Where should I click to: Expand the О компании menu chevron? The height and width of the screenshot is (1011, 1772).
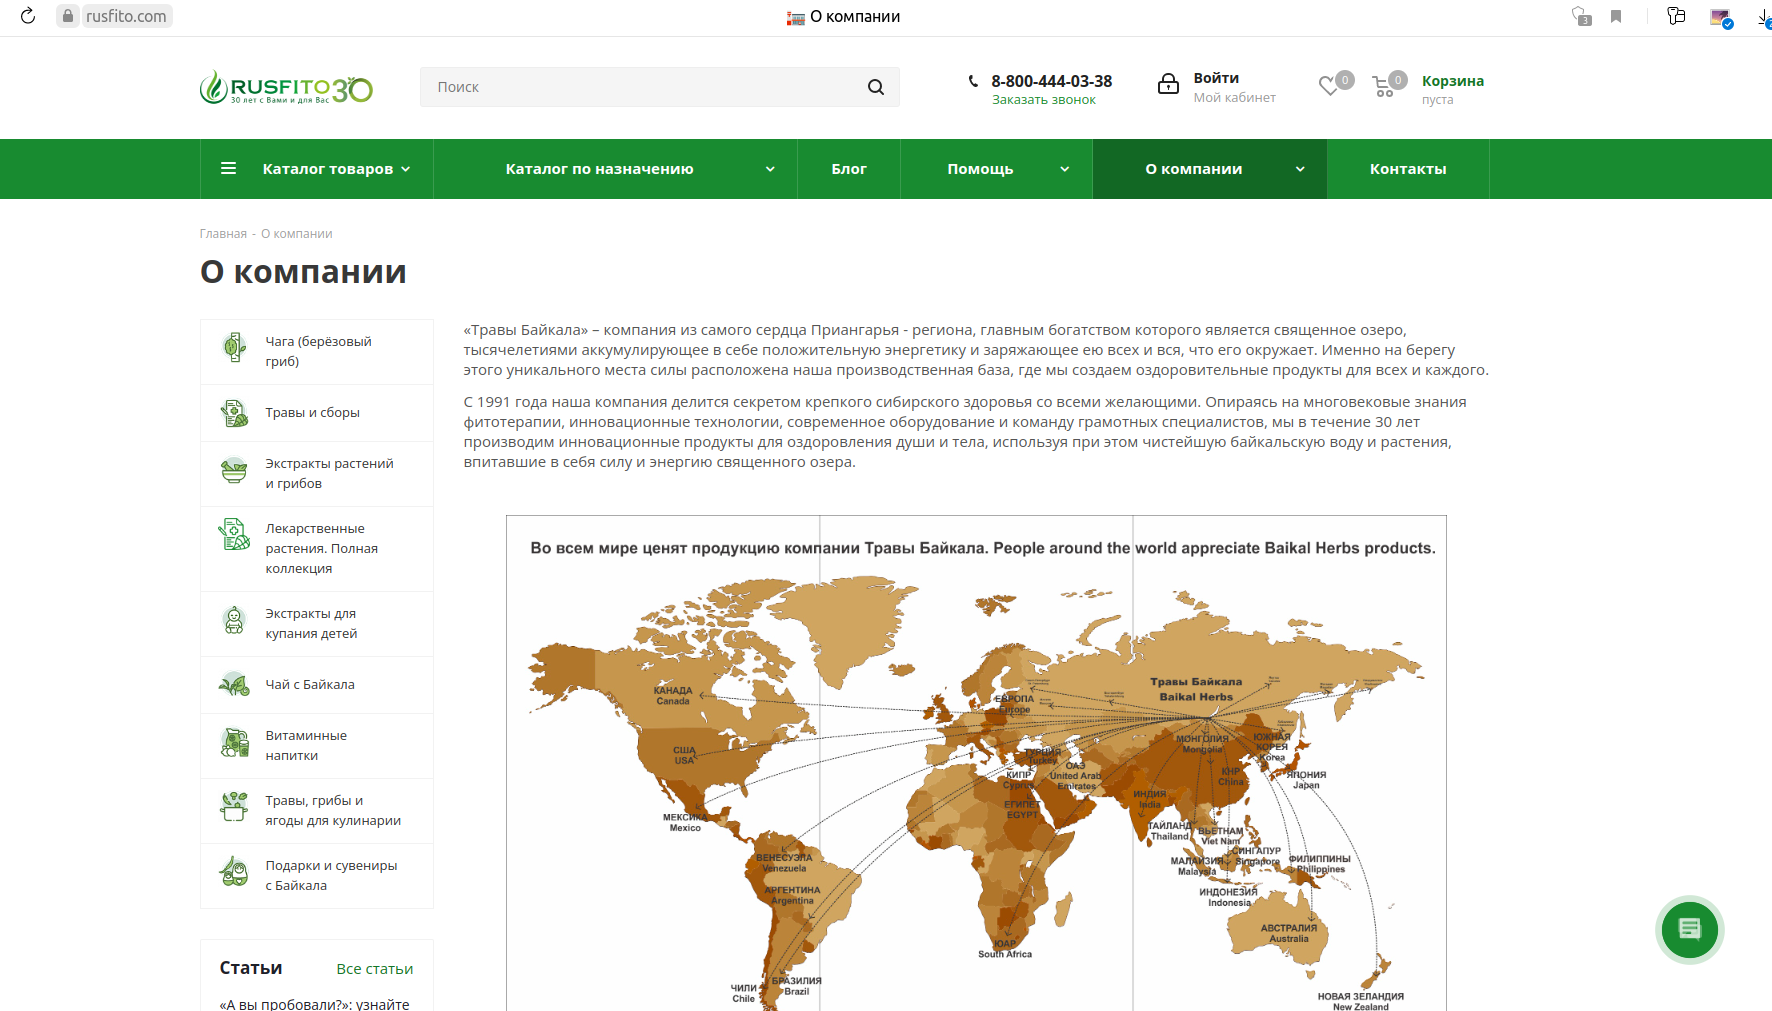1300,169
